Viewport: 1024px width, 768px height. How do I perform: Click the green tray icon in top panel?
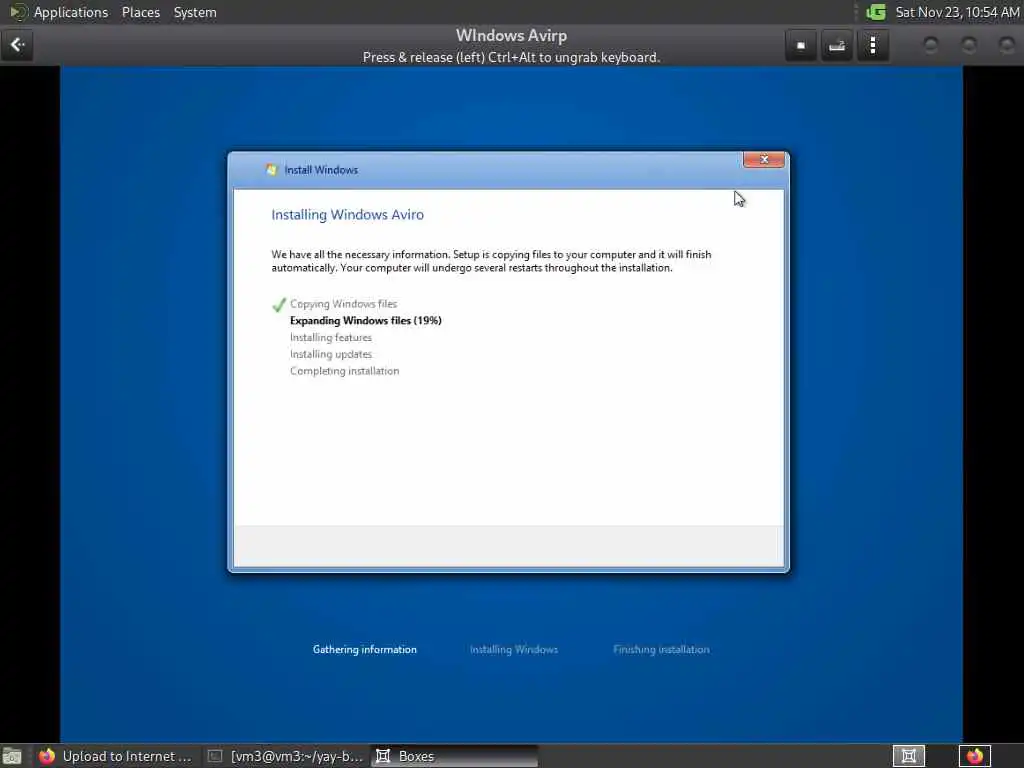876,12
